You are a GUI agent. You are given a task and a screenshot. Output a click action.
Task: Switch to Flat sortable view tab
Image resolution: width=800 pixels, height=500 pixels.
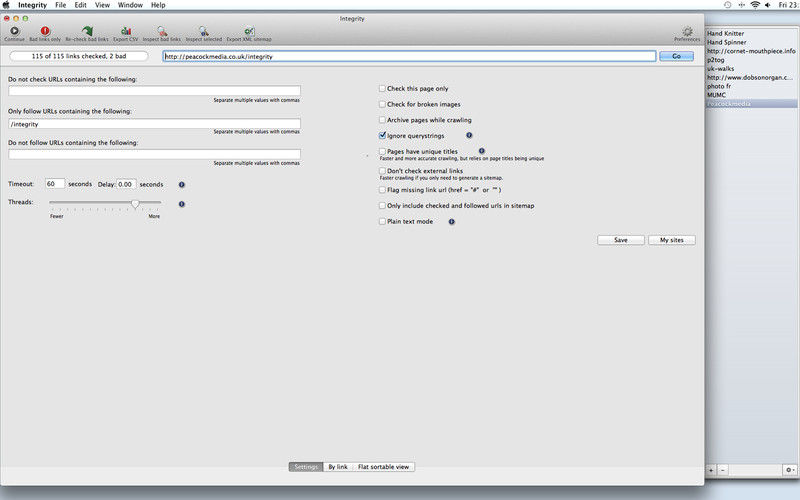(x=384, y=467)
